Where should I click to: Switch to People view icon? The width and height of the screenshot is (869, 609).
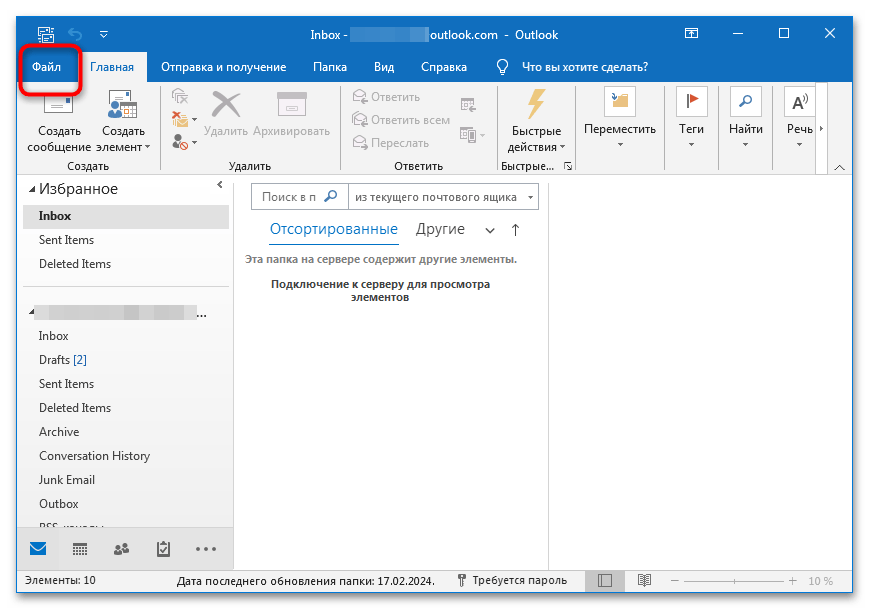(121, 549)
